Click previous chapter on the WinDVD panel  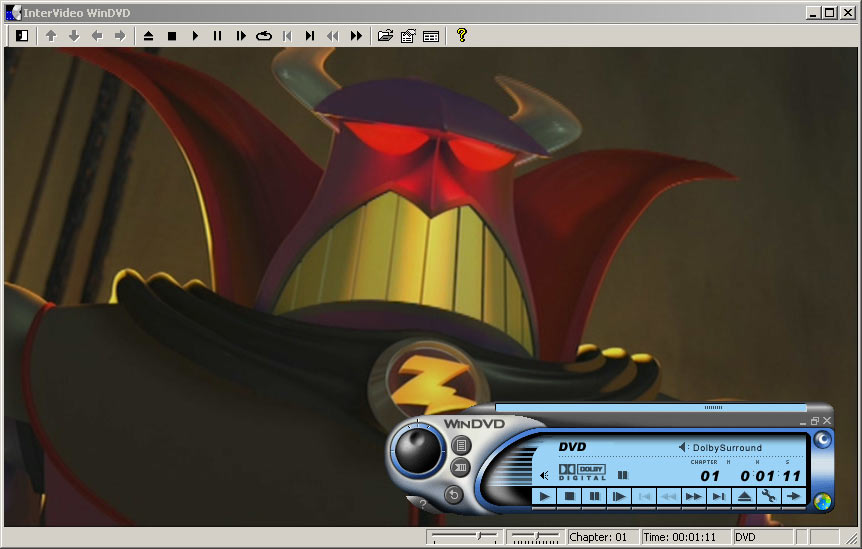(644, 497)
